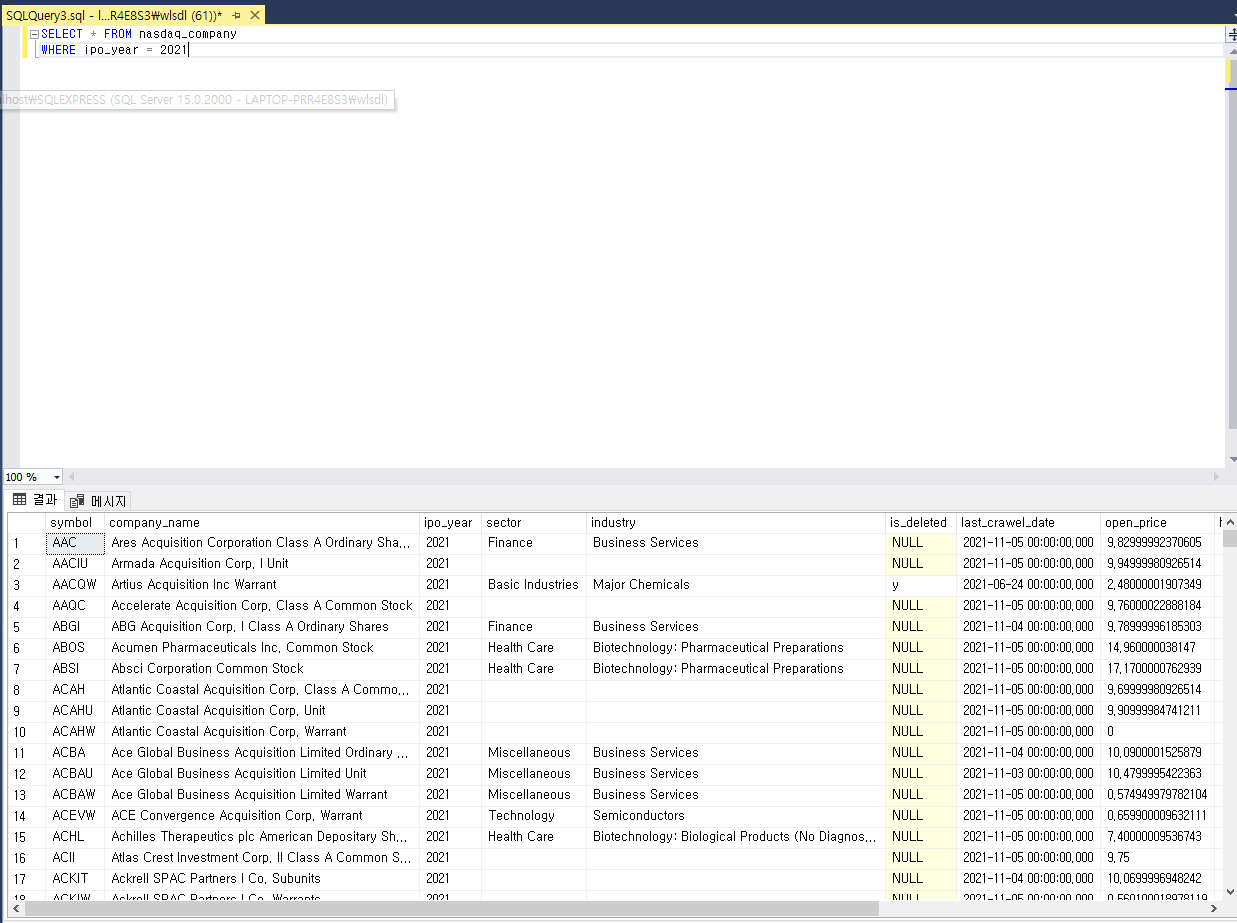
Task: Click the ABSI symbol cell
Action: (75, 669)
